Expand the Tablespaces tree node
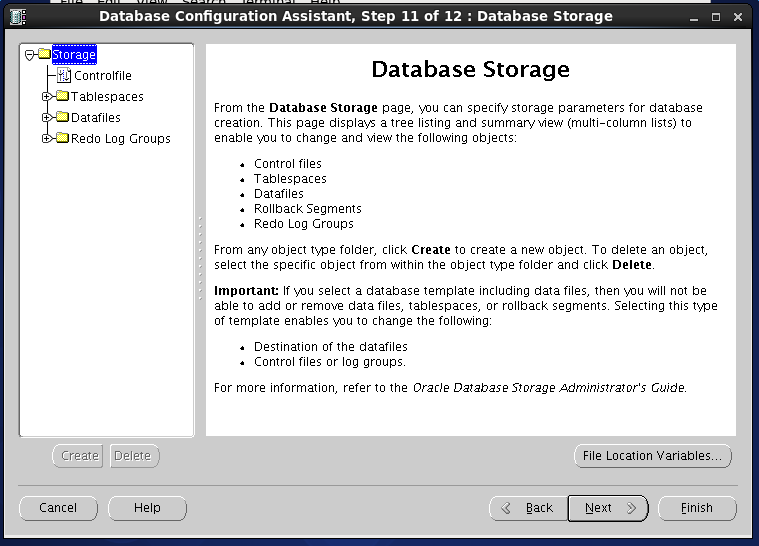 [x=46, y=97]
